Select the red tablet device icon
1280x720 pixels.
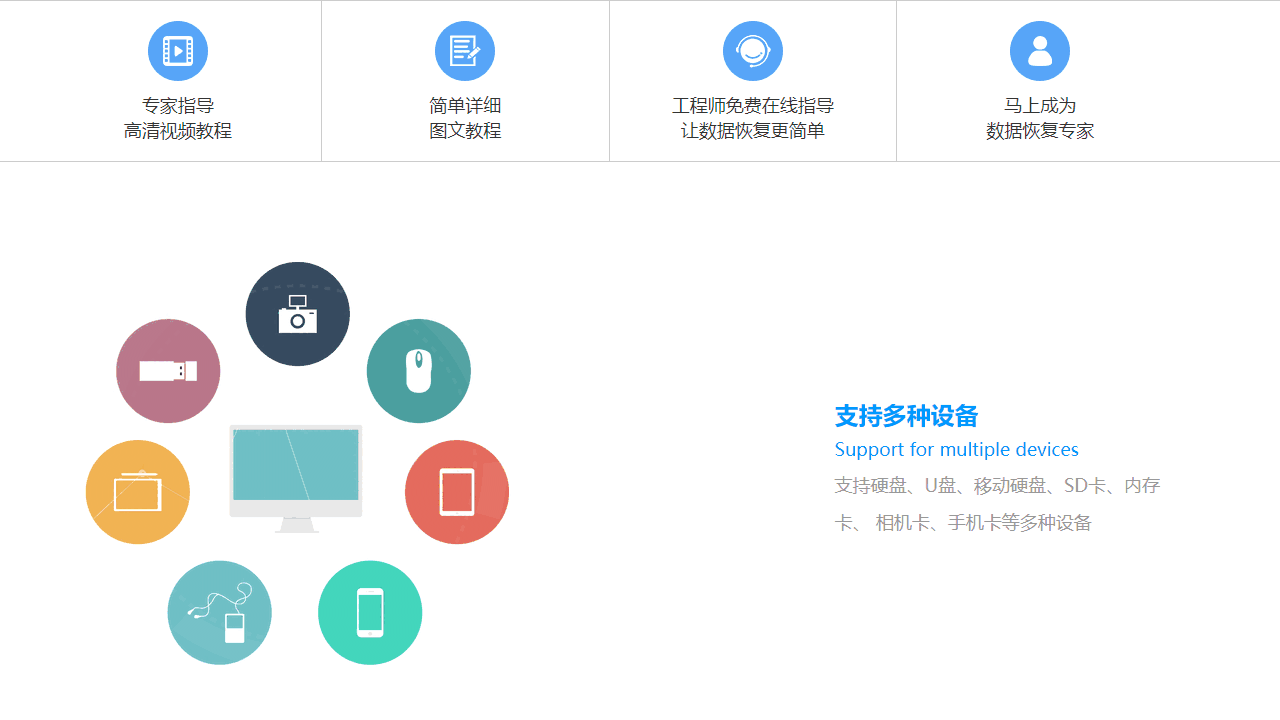pos(456,492)
